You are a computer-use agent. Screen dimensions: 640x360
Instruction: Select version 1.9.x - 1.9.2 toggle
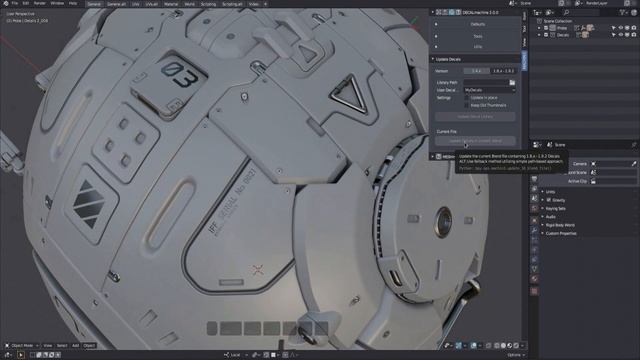(x=503, y=71)
